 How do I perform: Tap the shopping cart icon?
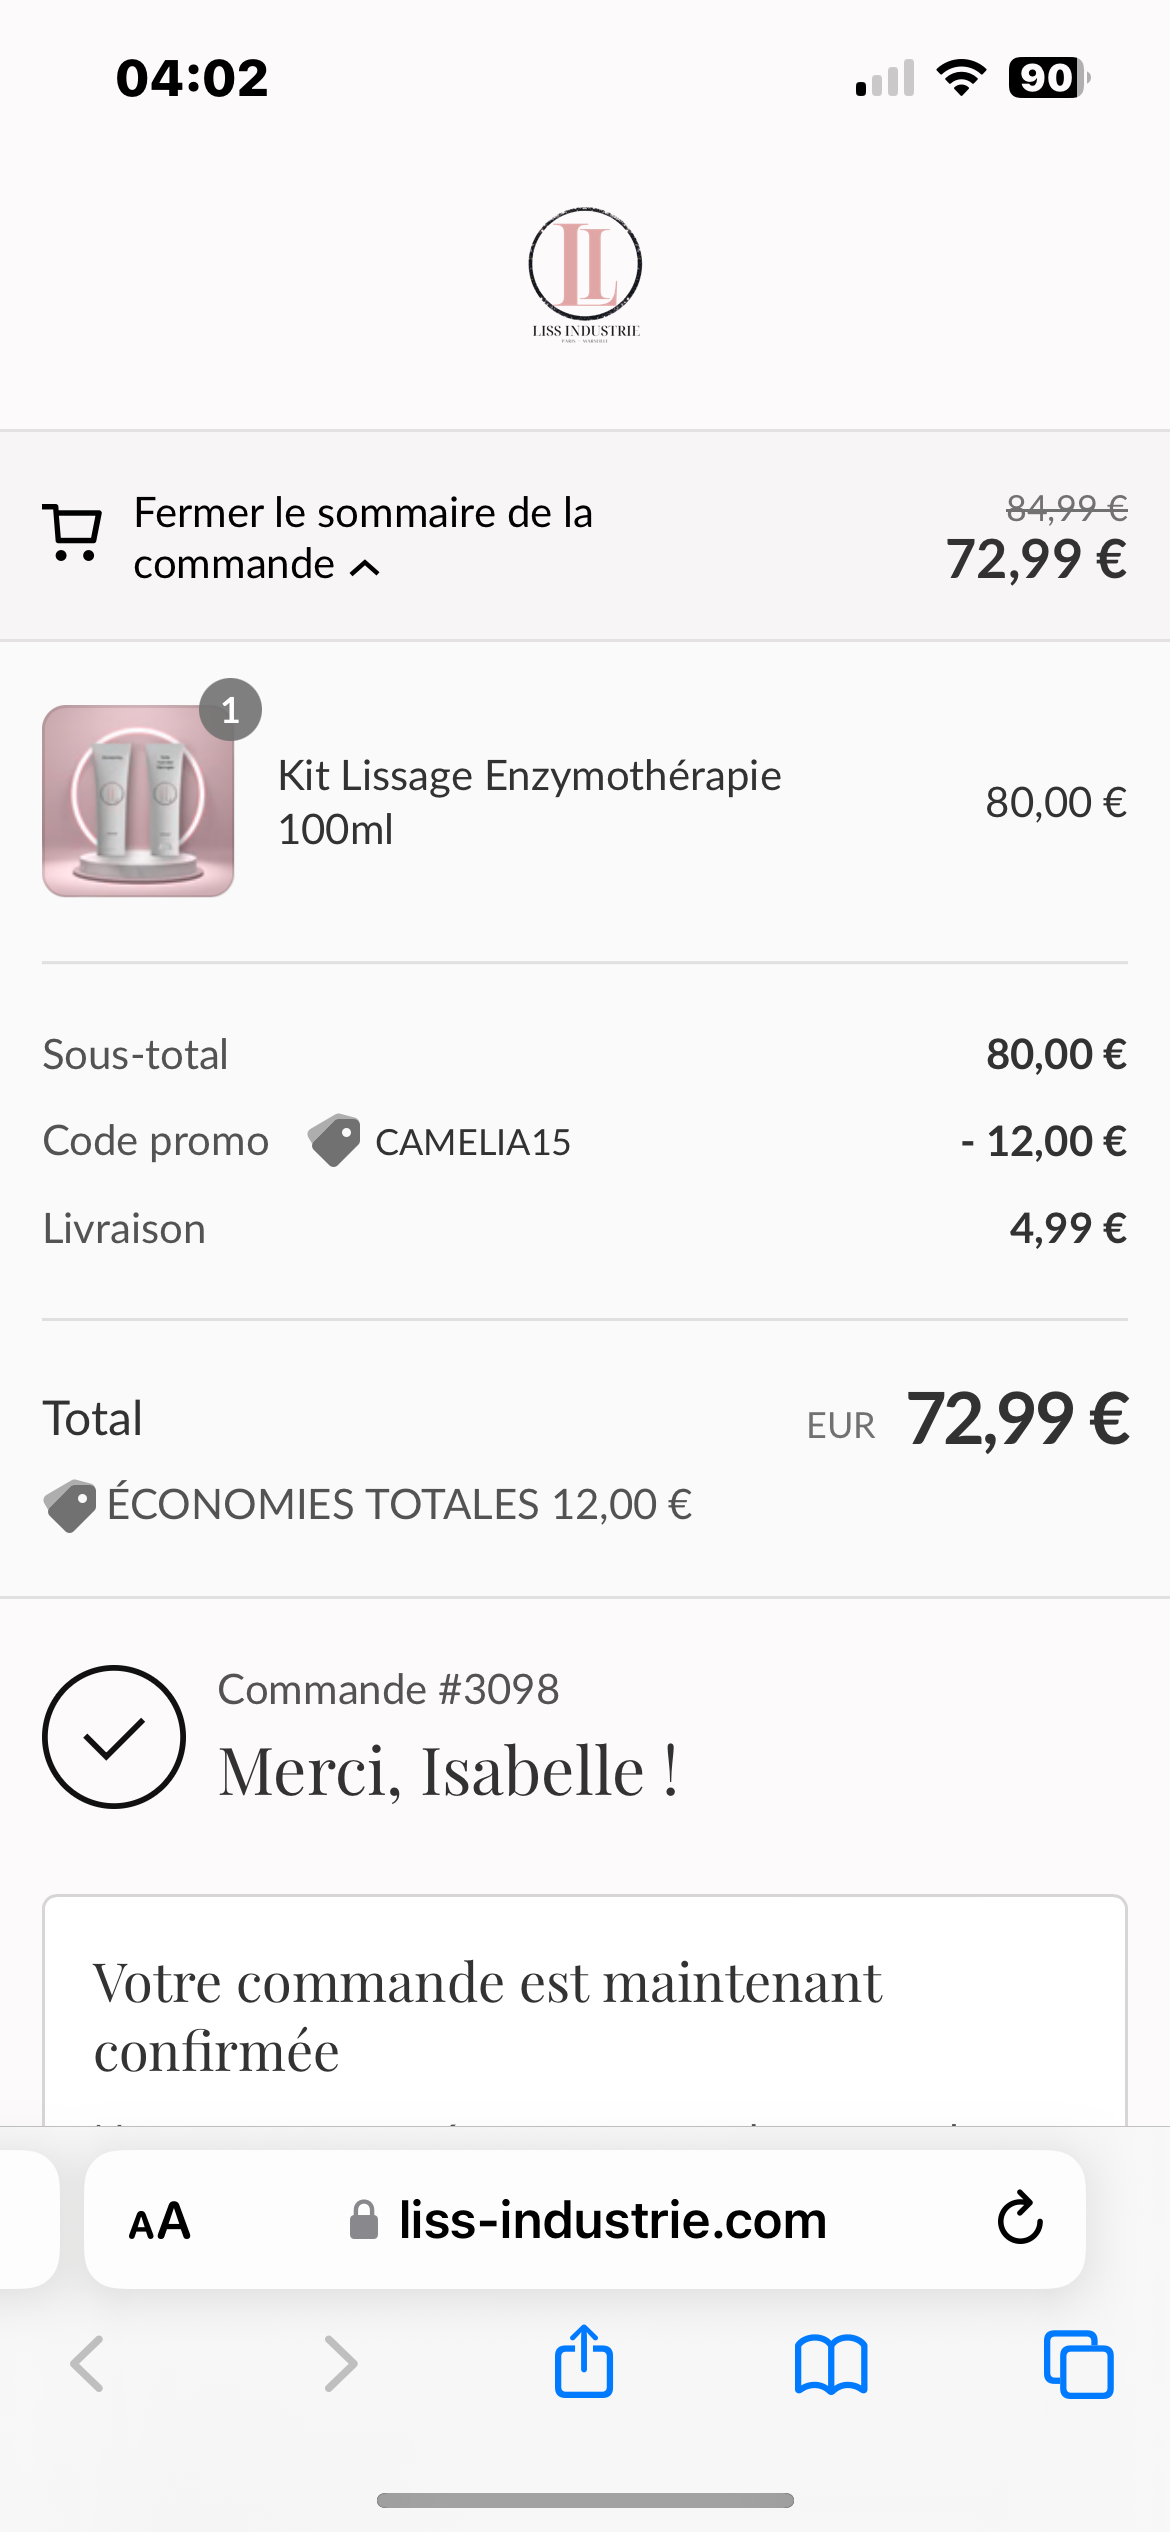(72, 533)
